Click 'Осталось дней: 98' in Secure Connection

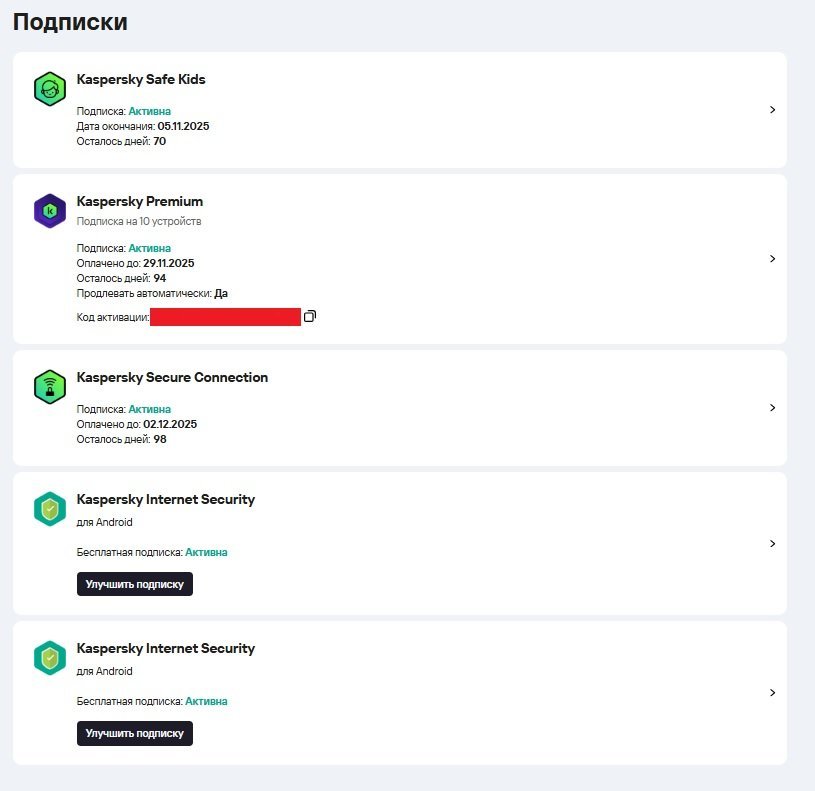click(x=121, y=440)
